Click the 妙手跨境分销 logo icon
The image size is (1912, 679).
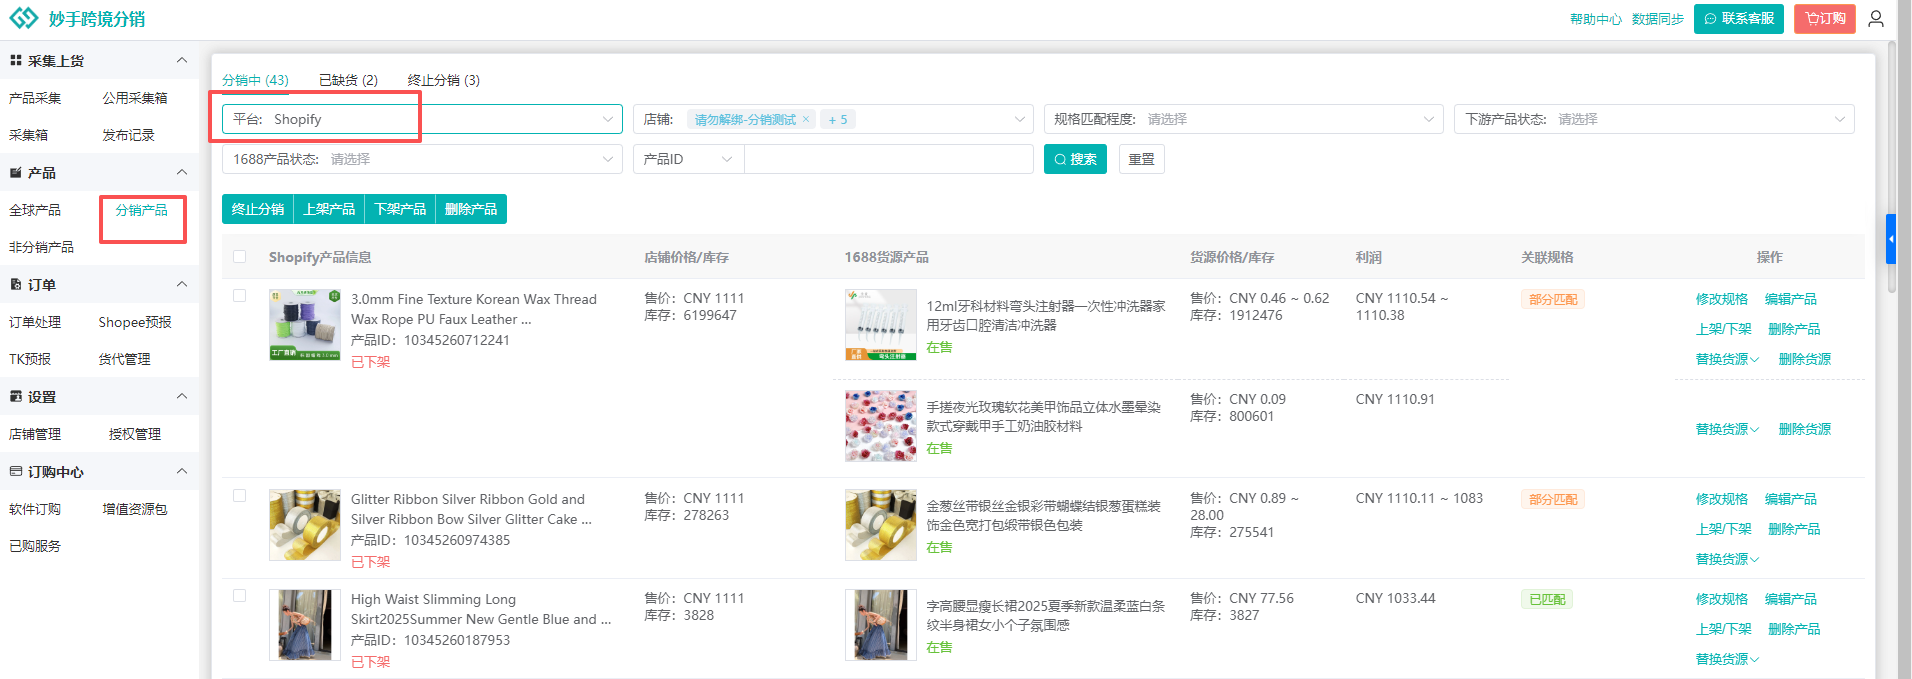24,19
